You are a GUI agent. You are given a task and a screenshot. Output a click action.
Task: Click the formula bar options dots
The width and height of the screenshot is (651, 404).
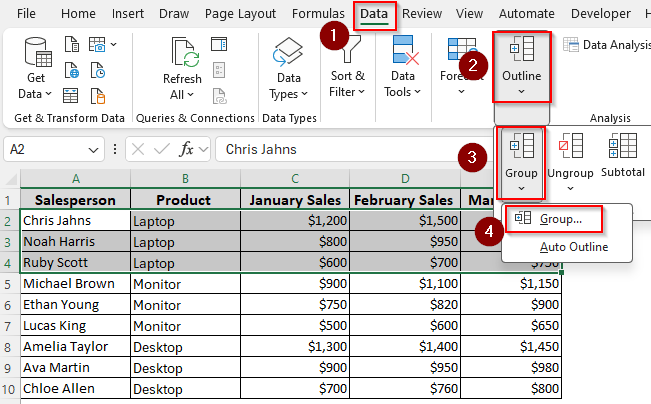(x=115, y=149)
